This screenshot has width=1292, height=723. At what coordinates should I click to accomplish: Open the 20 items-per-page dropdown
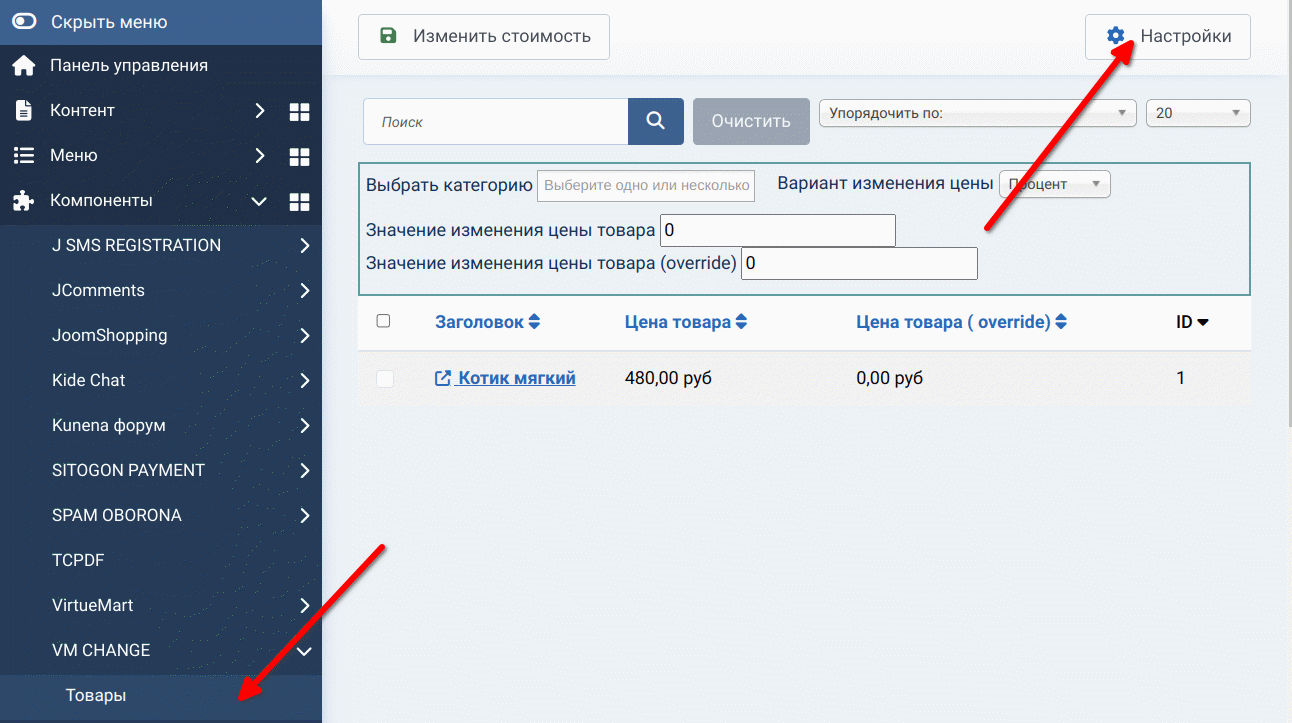pyautogui.click(x=1198, y=113)
